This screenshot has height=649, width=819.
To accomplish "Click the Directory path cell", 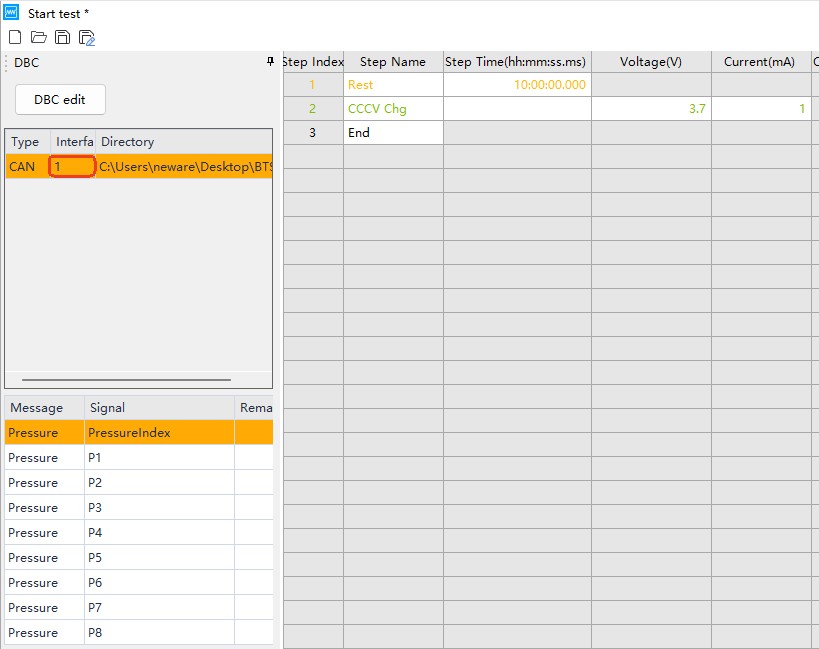I will [x=184, y=167].
